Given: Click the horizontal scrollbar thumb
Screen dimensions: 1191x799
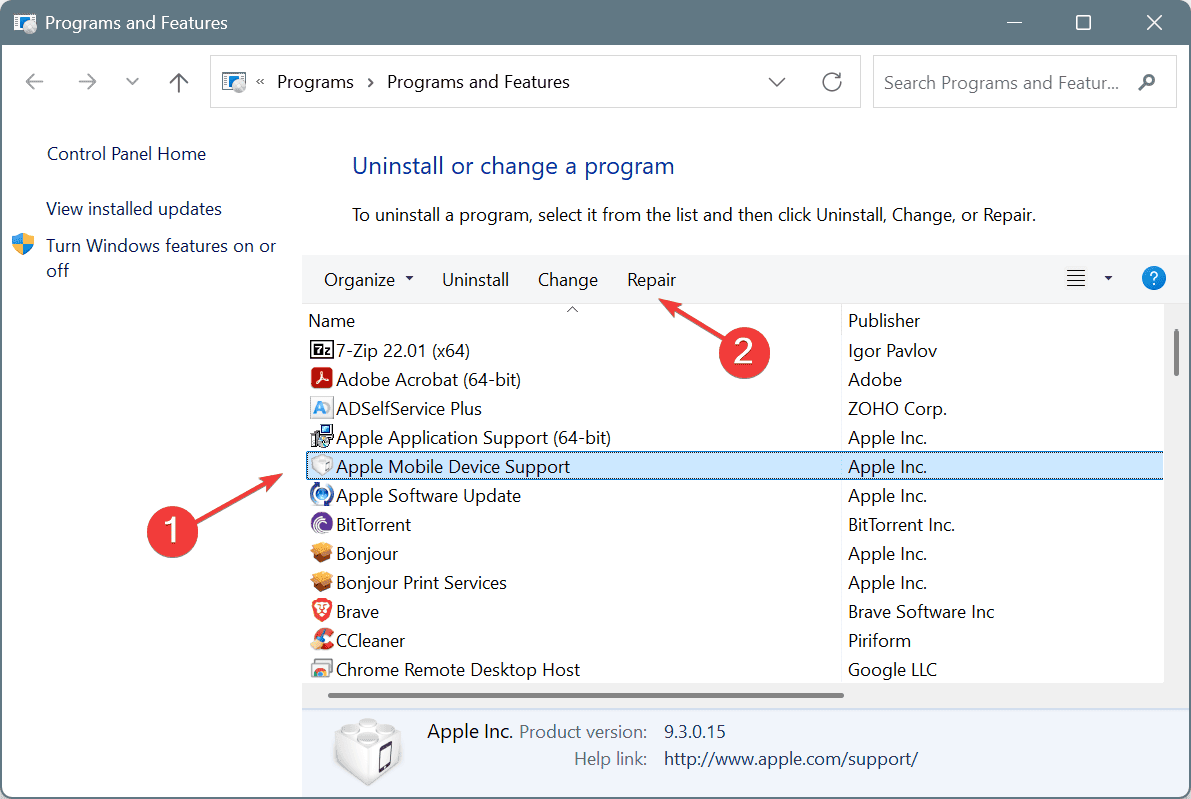Looking at the screenshot, I should click(x=586, y=695).
